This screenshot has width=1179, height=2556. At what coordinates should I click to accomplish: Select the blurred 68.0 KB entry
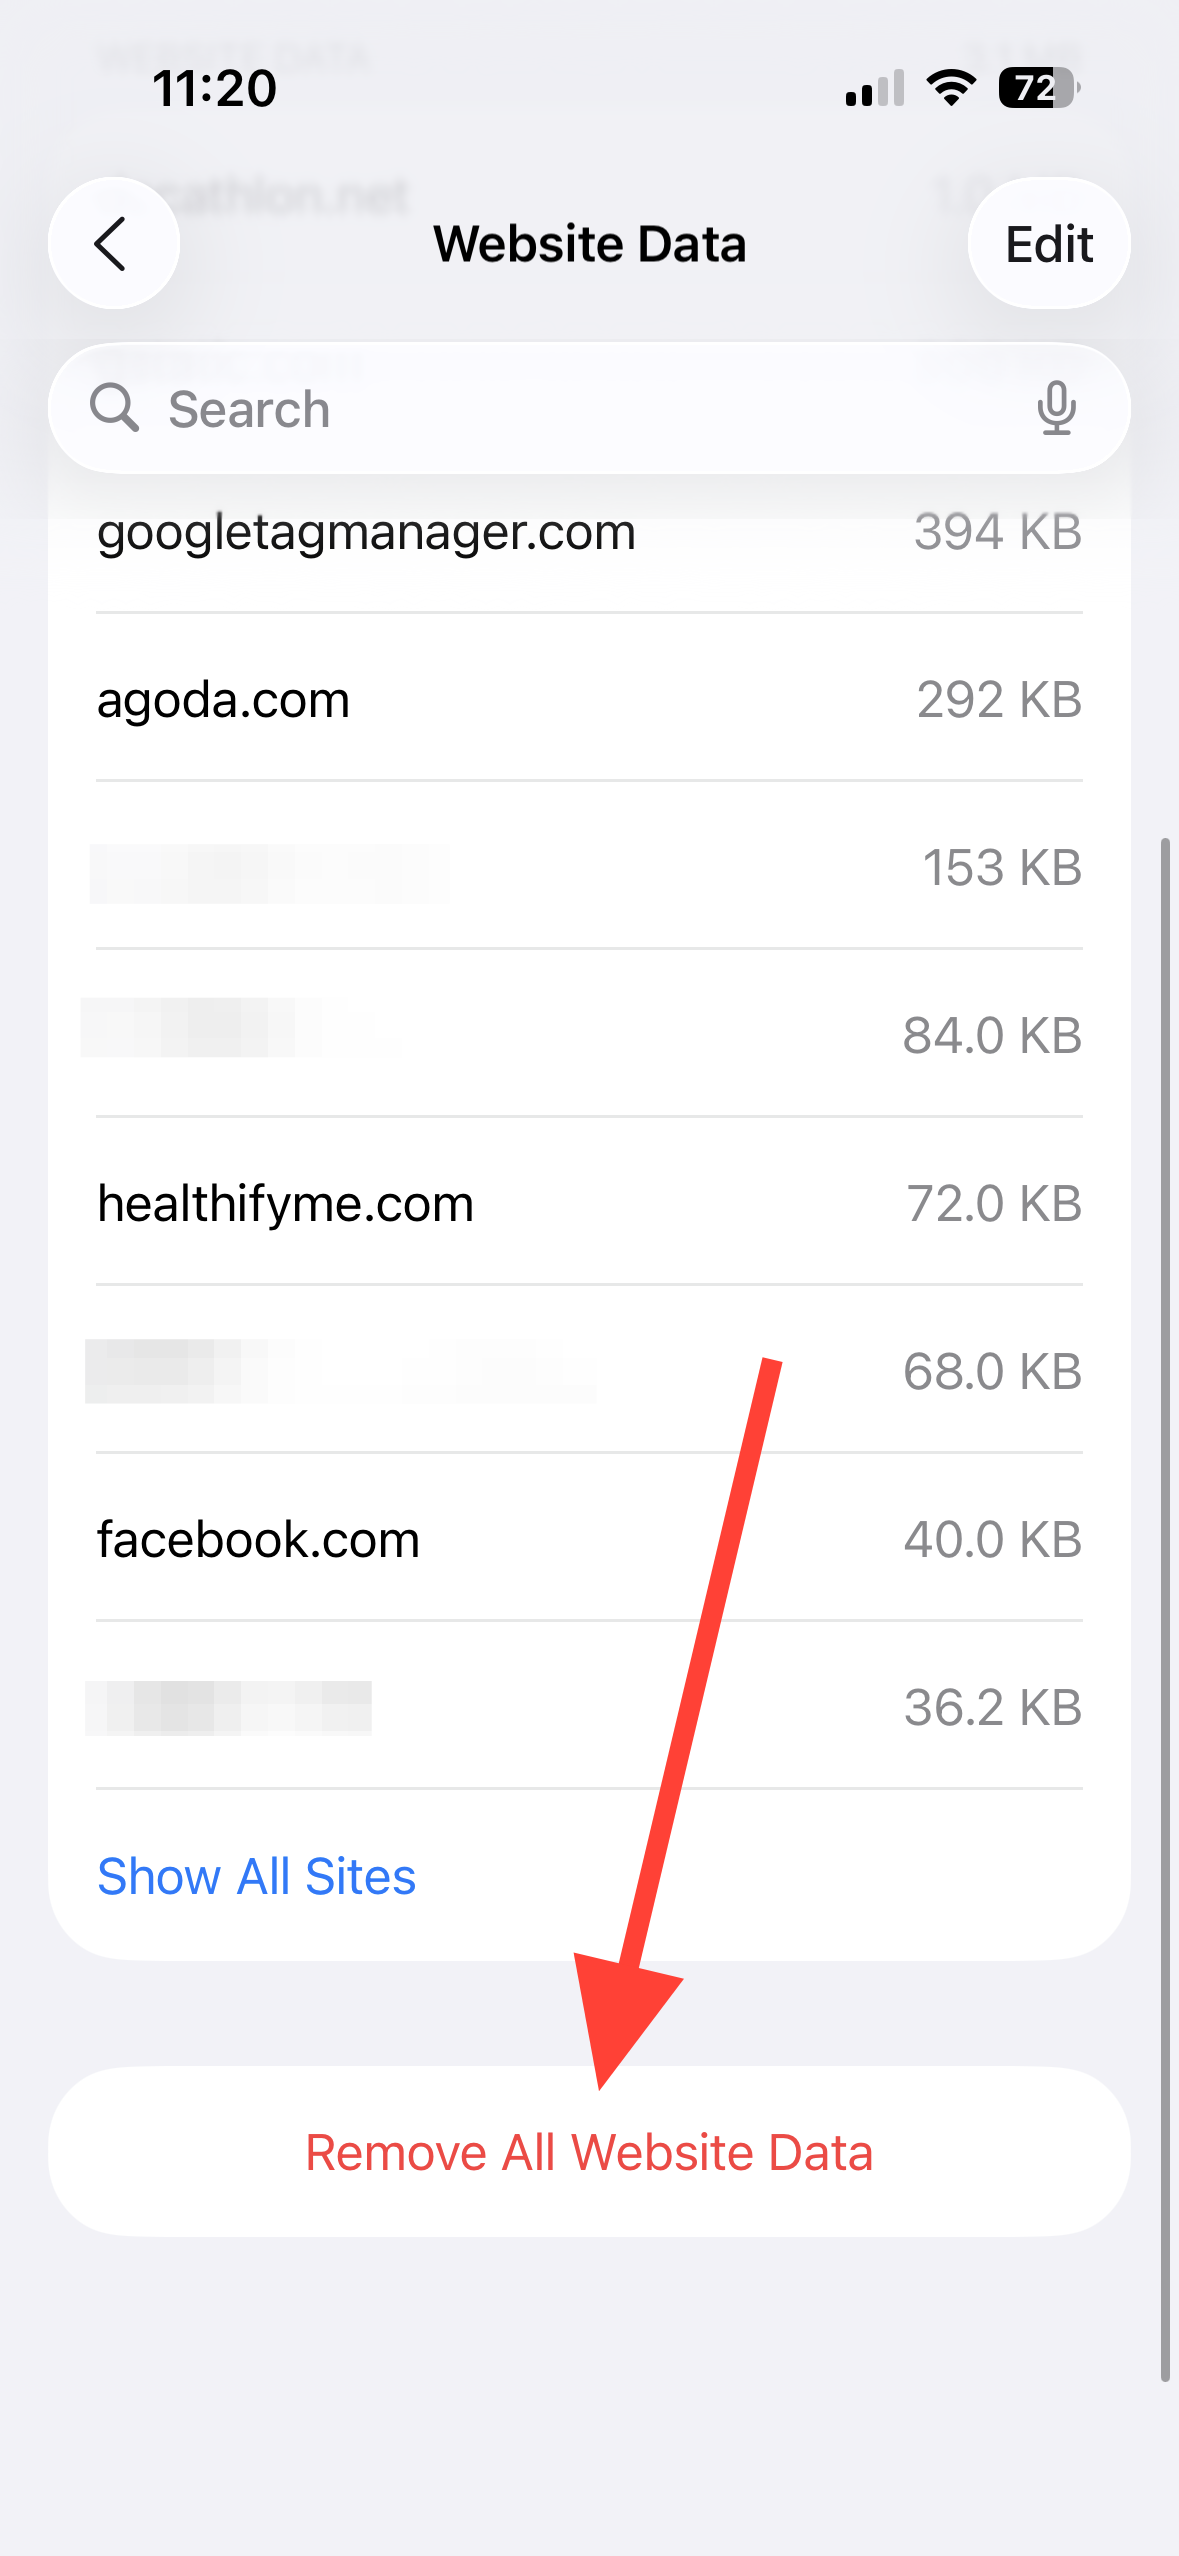pos(589,1370)
